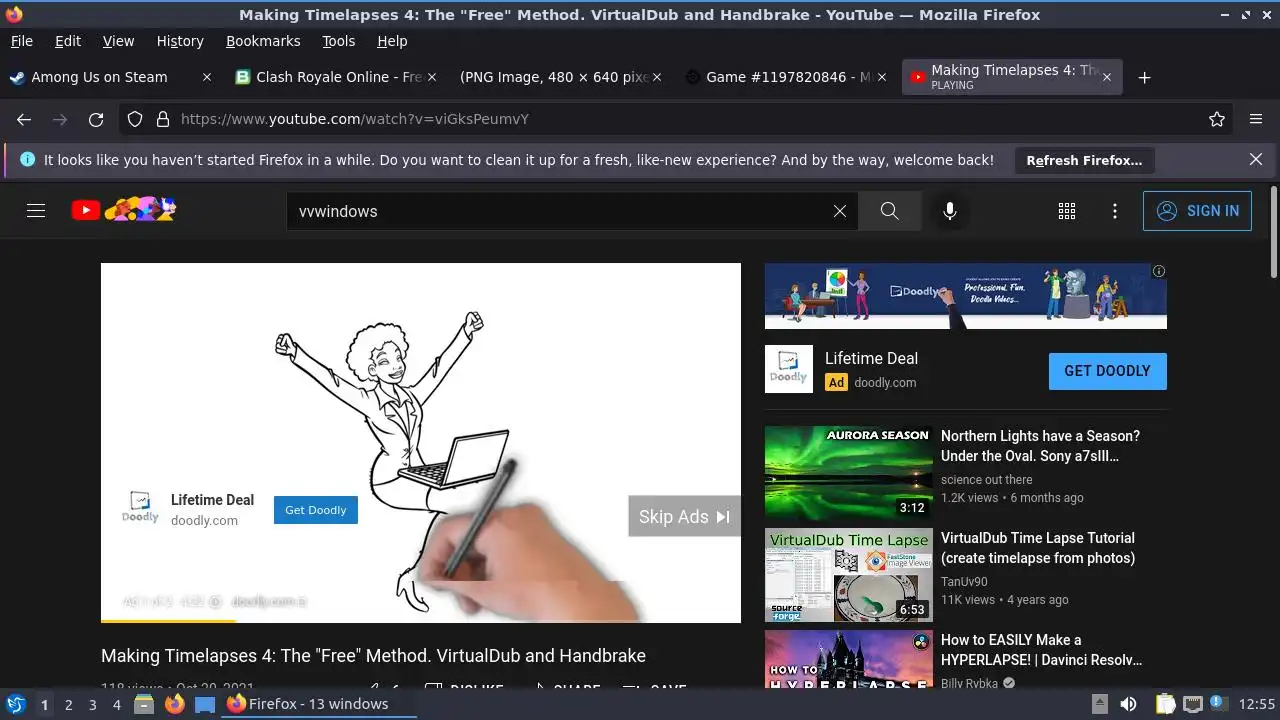Open the View menu
The image size is (1280, 720).
(118, 41)
